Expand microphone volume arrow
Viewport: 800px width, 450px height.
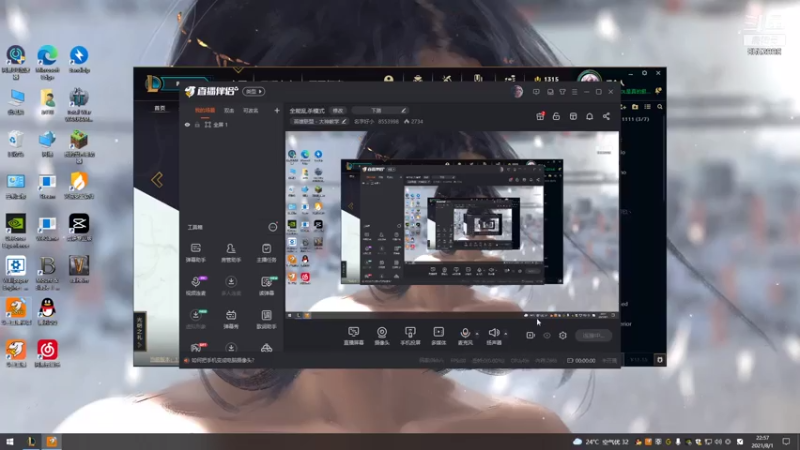(x=477, y=334)
